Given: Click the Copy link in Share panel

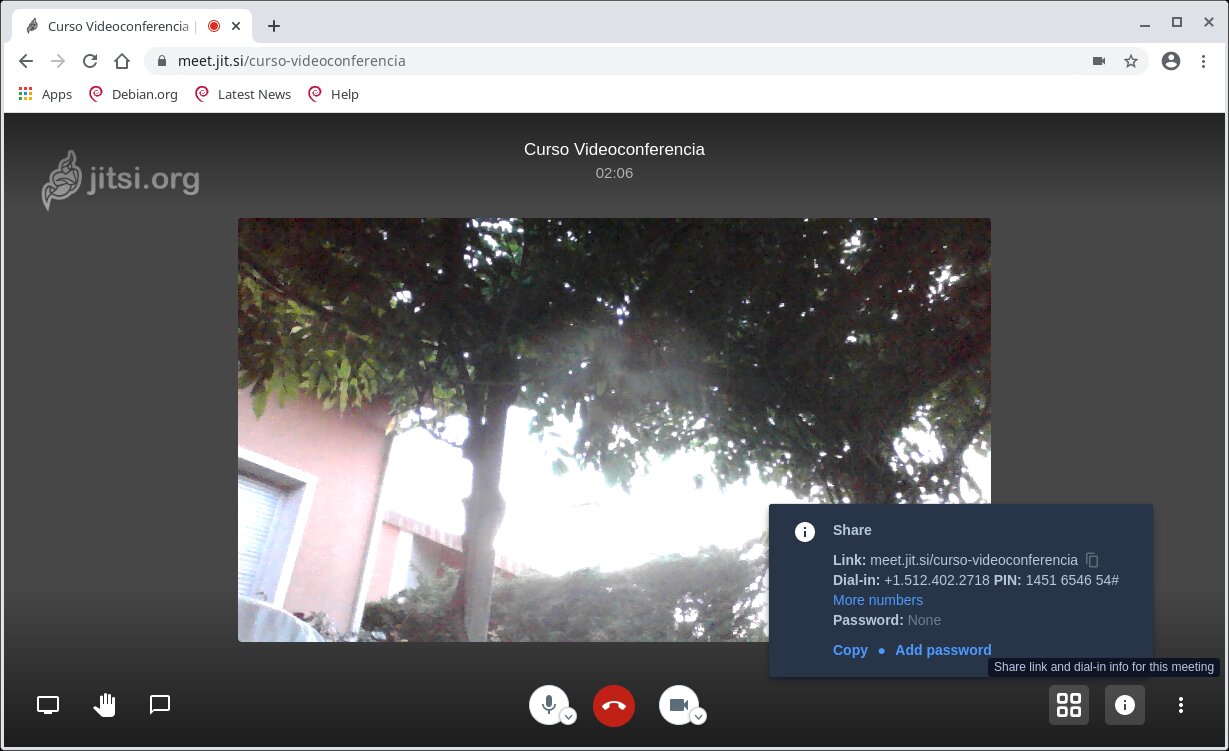Looking at the screenshot, I should [850, 650].
